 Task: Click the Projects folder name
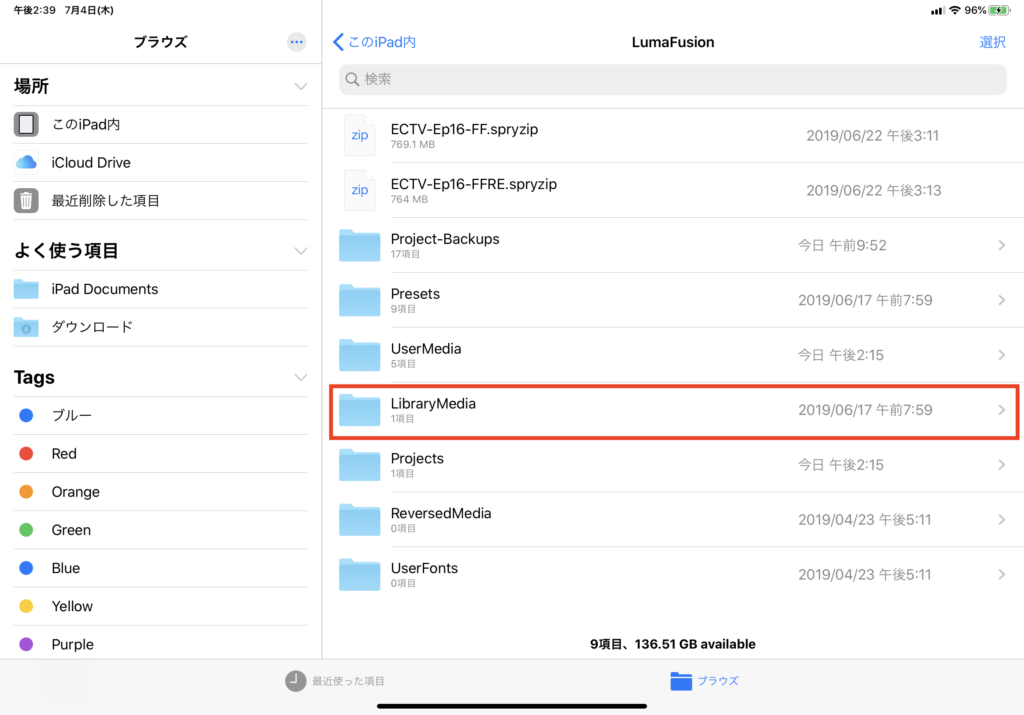pyautogui.click(x=417, y=458)
